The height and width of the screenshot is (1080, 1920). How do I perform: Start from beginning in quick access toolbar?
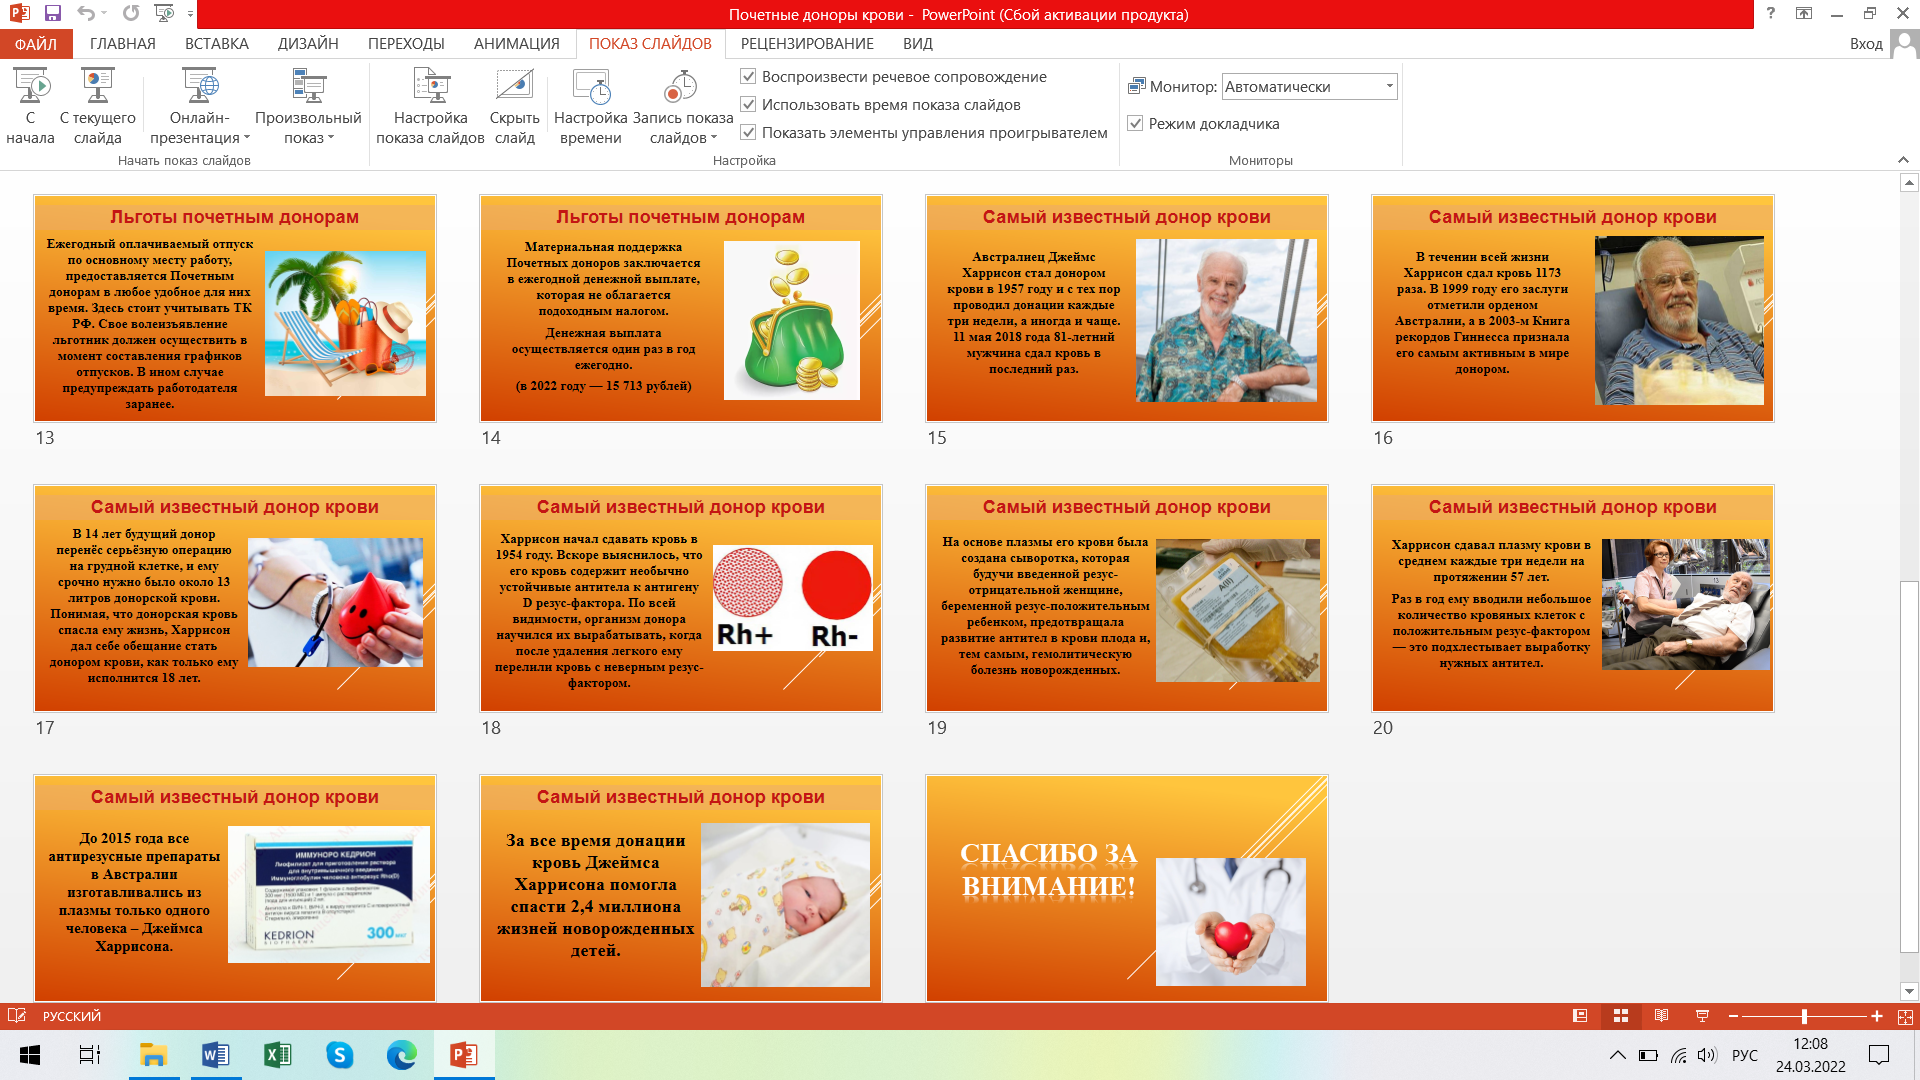point(164,13)
